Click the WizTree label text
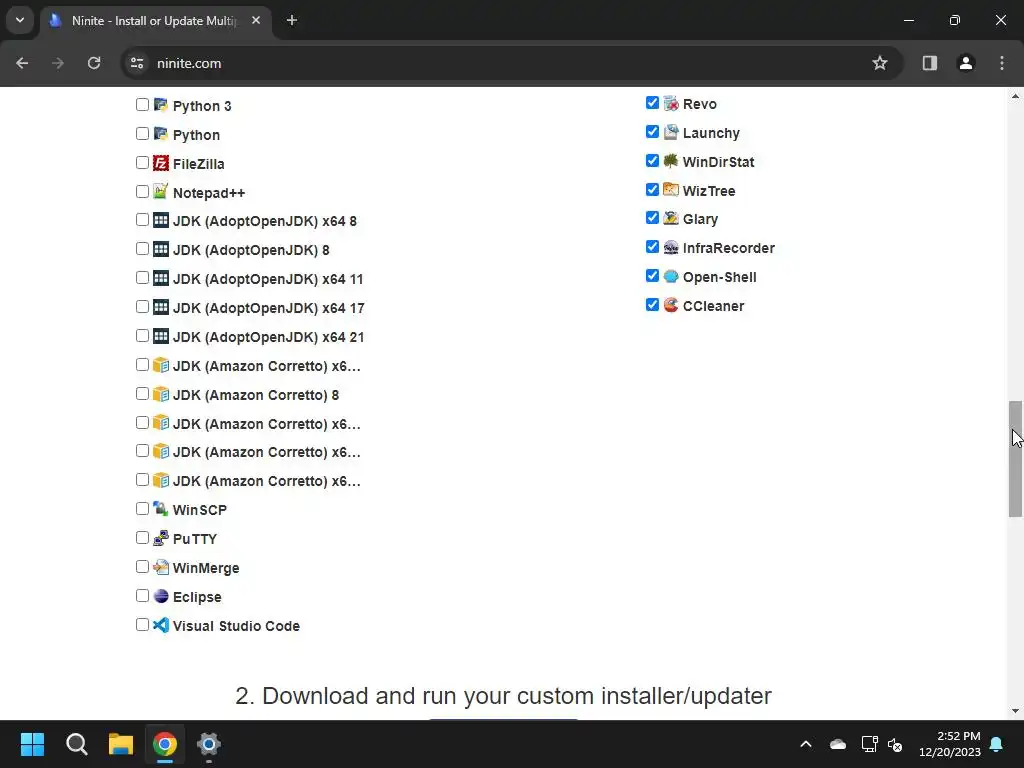 click(709, 191)
